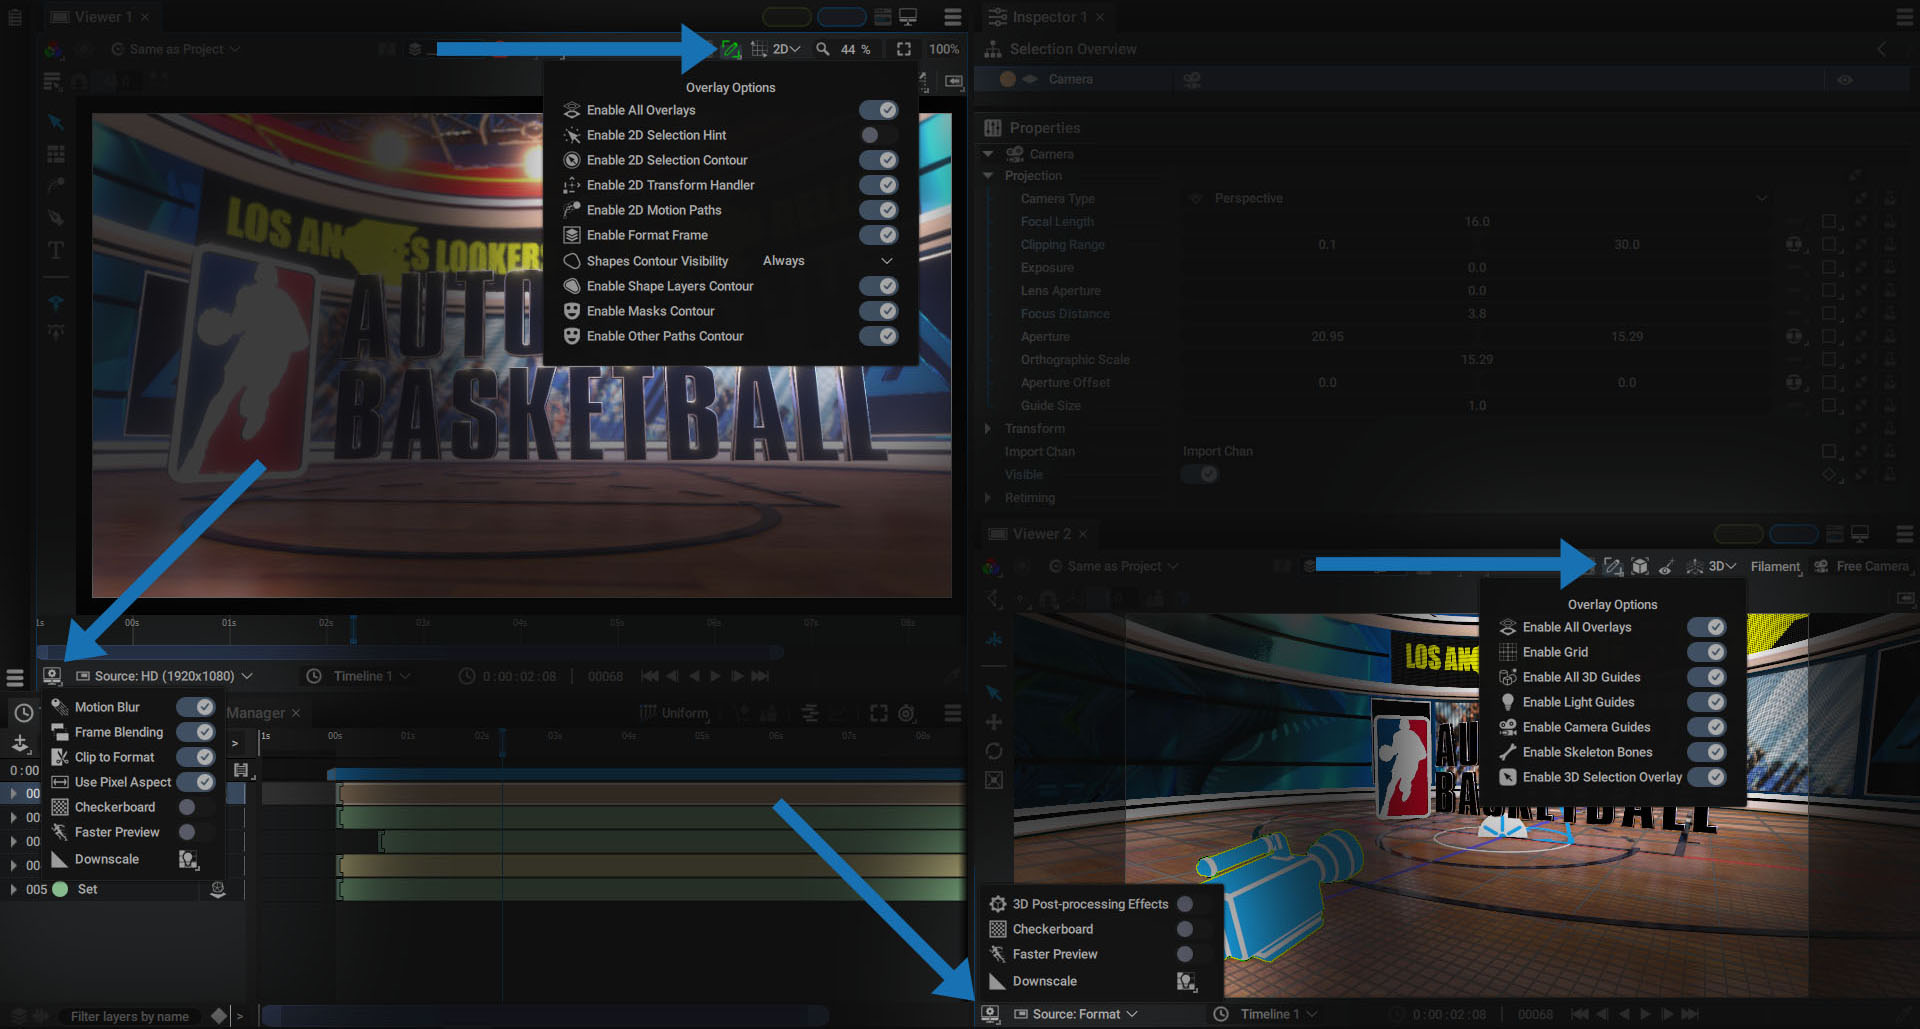
Task: Open the Viewer 2 Overlay Options icon
Action: coord(1612,566)
